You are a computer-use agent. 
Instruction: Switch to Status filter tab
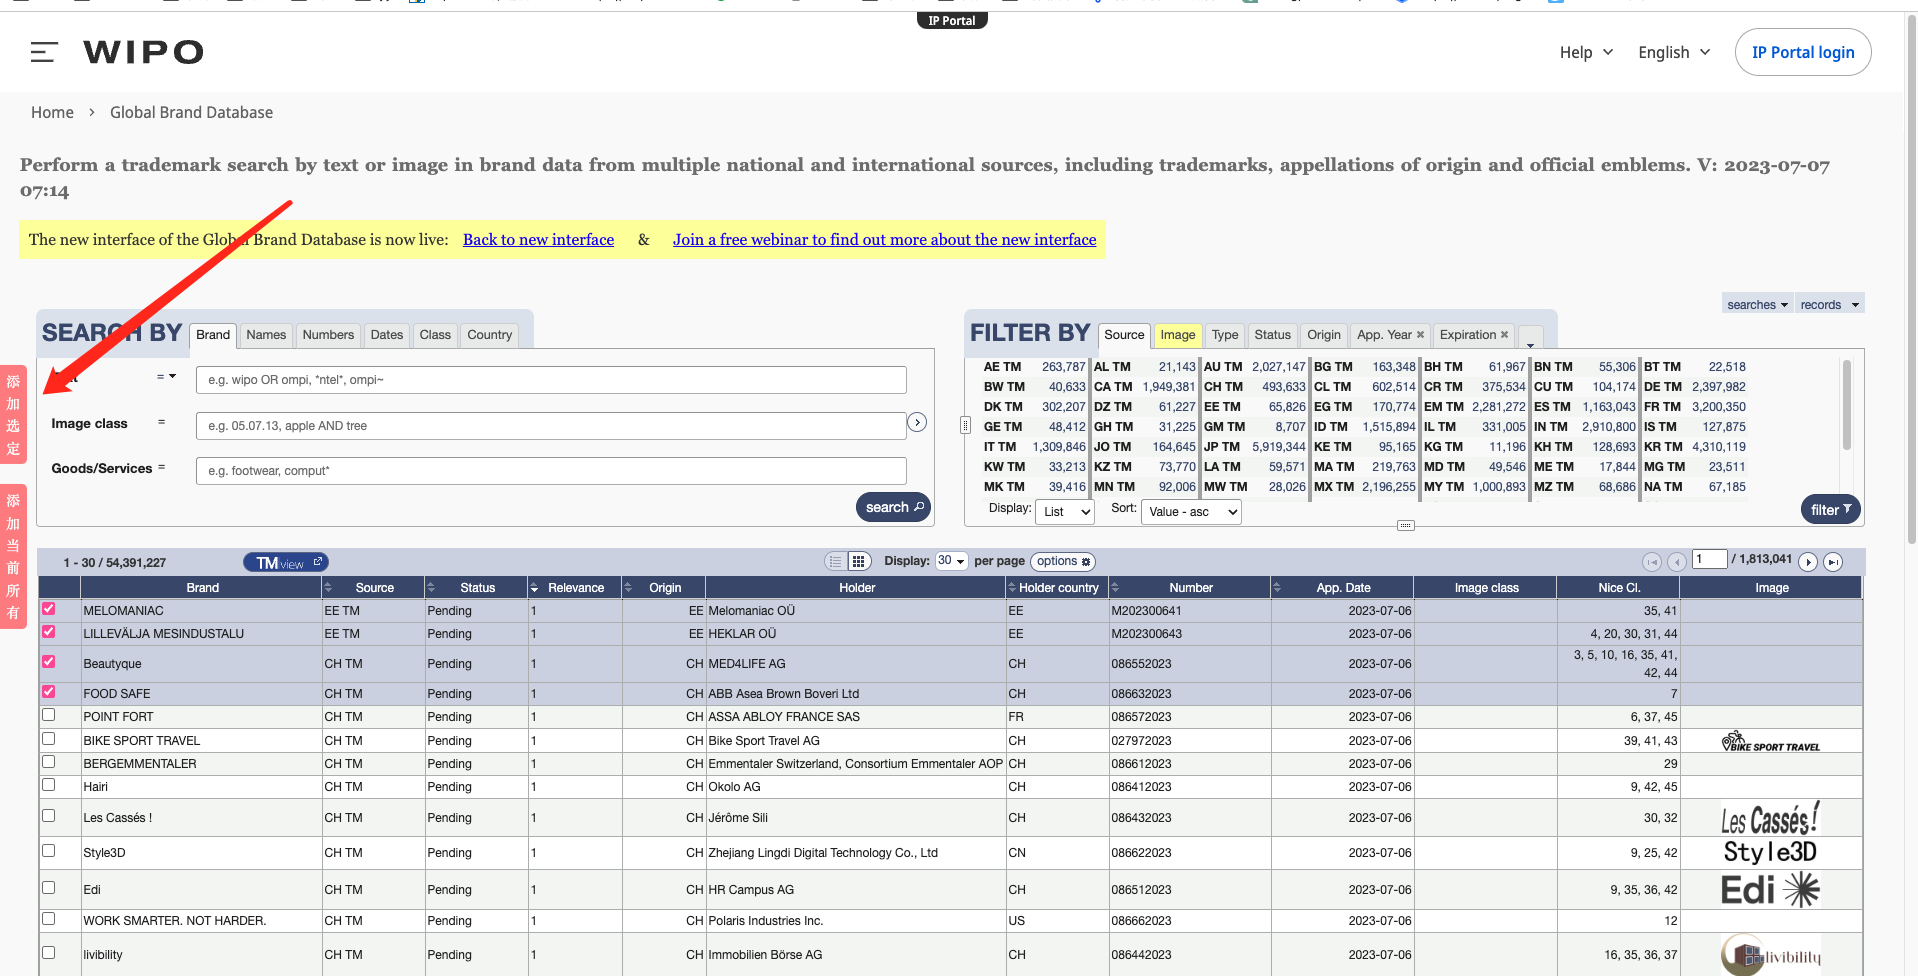[x=1272, y=335]
